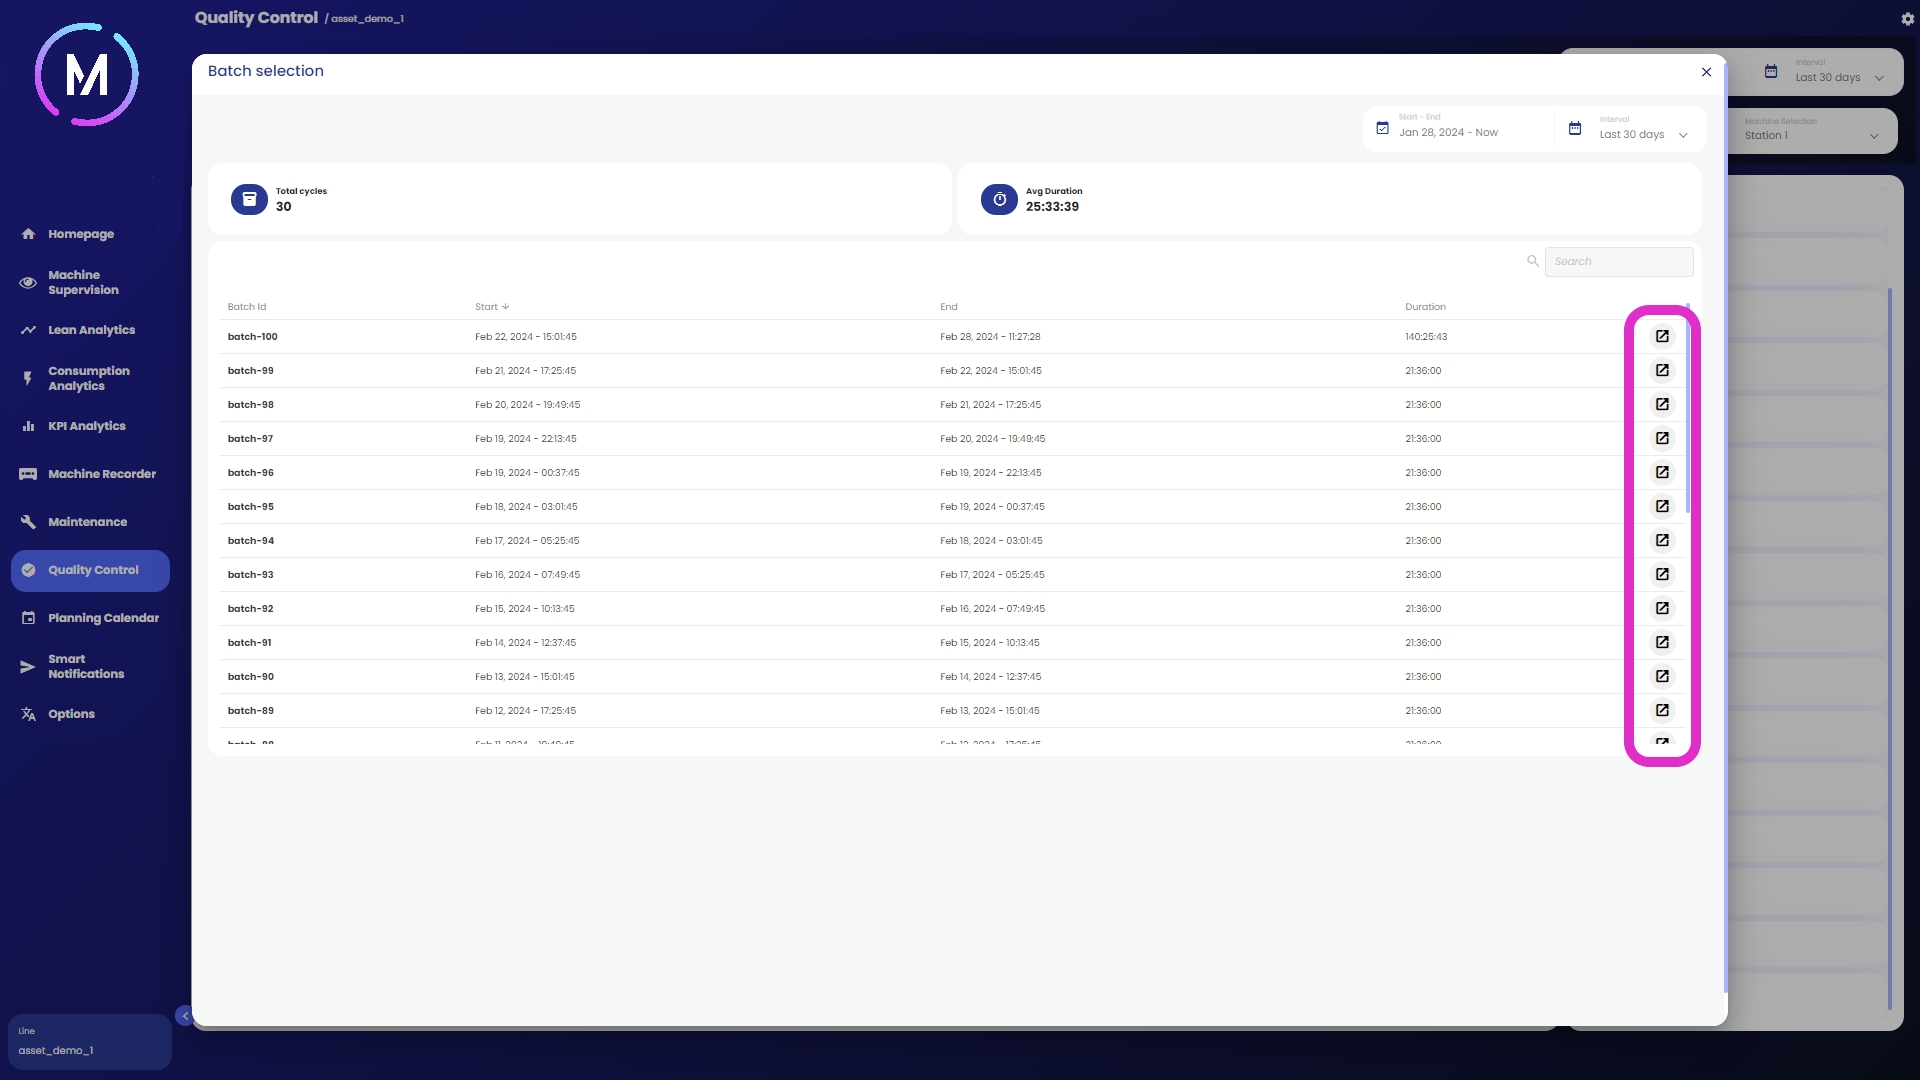Click the Avg Duration stopwatch icon
Viewport: 1920px width, 1080px height.
(999, 199)
